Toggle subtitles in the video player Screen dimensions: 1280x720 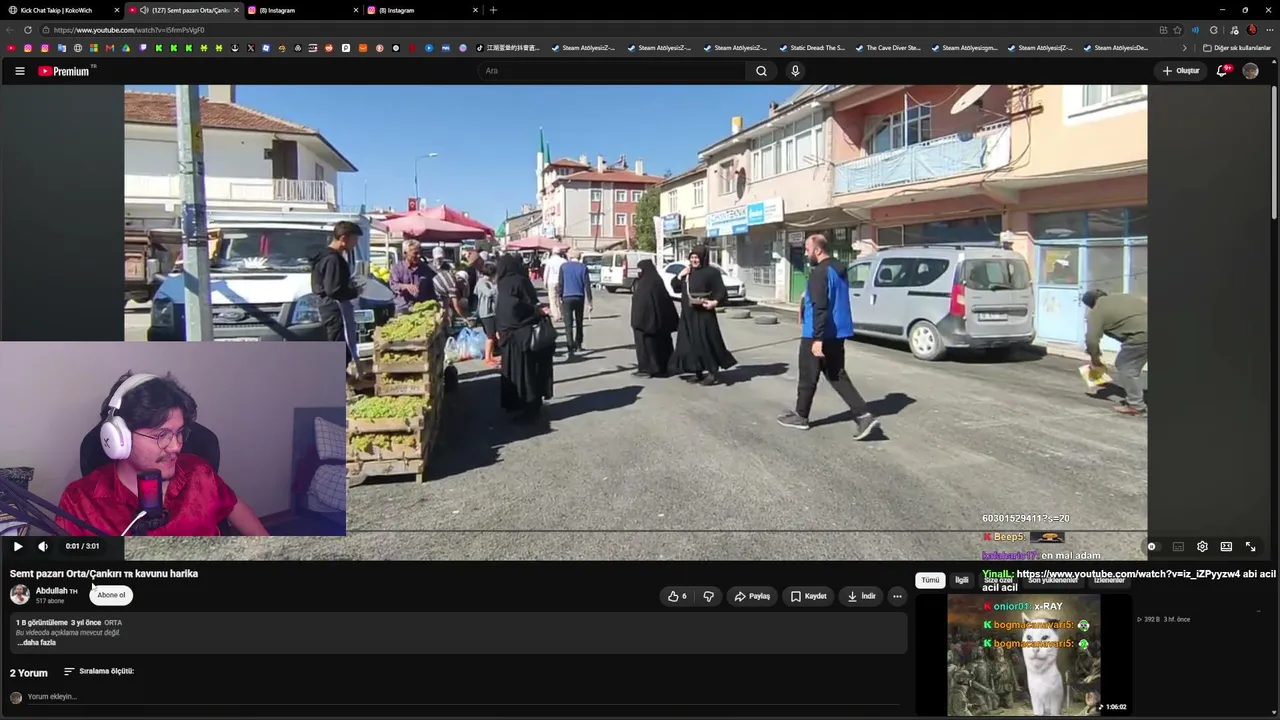pos(1178,547)
